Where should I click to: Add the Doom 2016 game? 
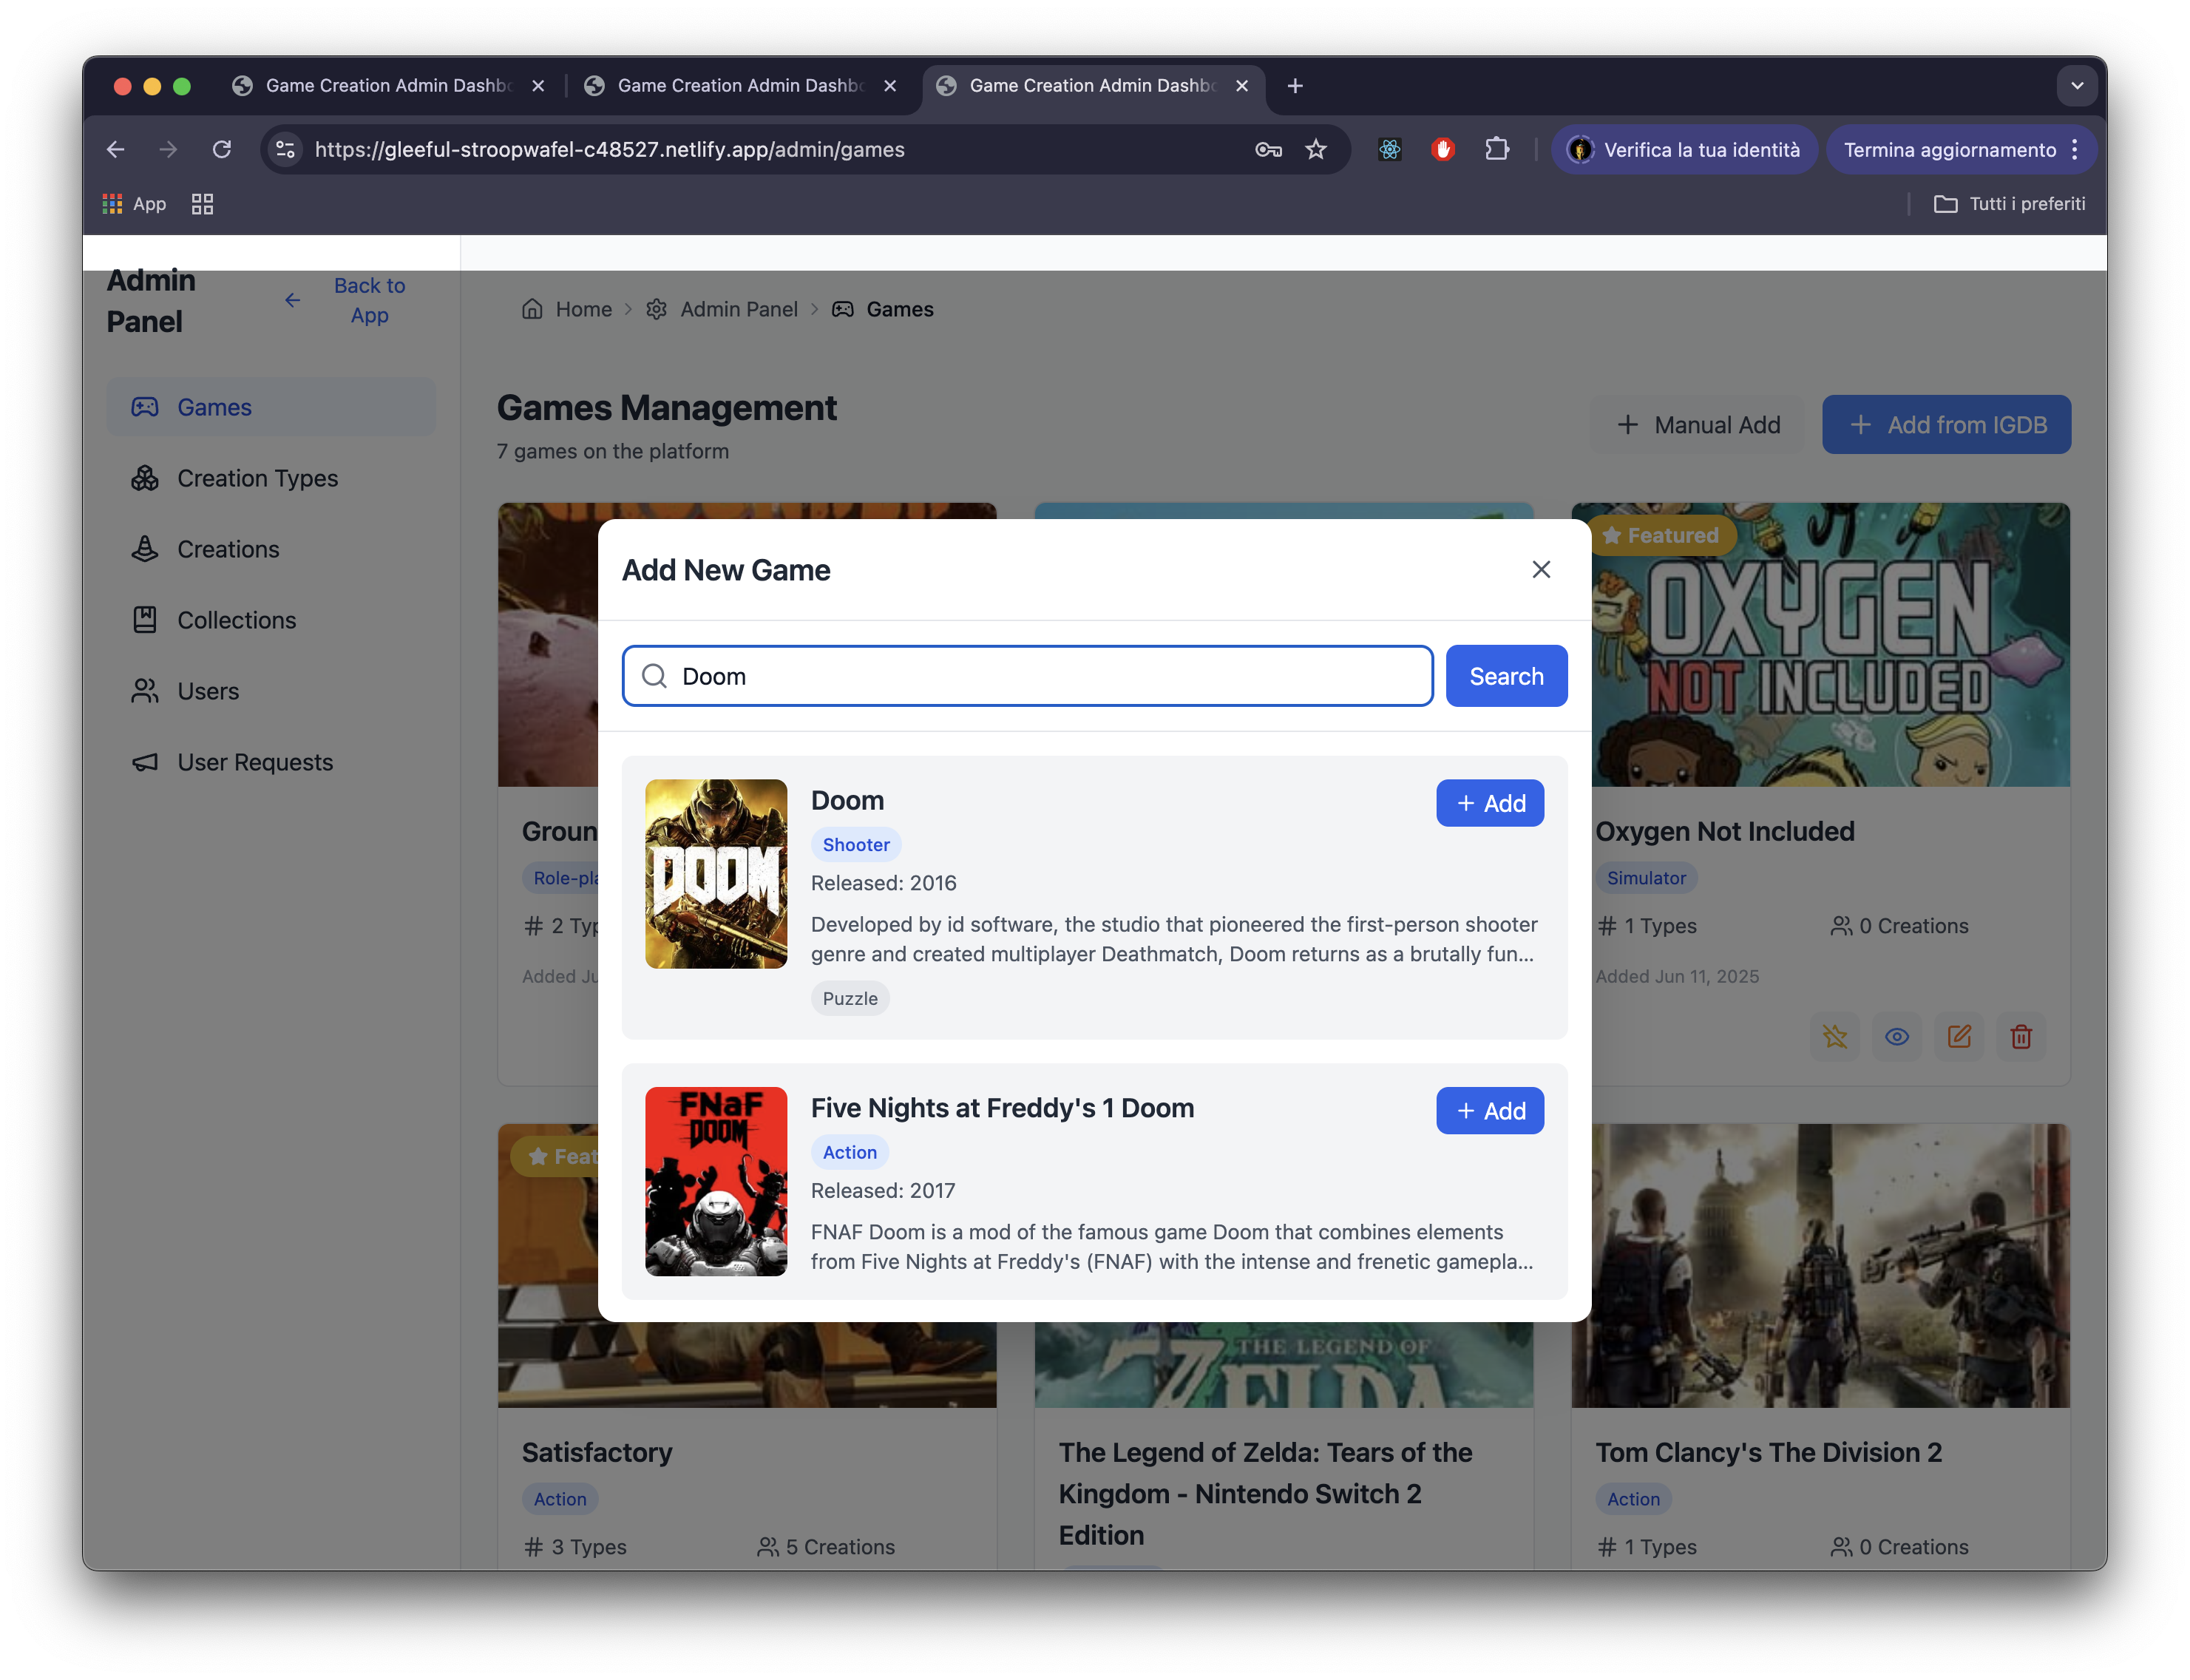1489,803
